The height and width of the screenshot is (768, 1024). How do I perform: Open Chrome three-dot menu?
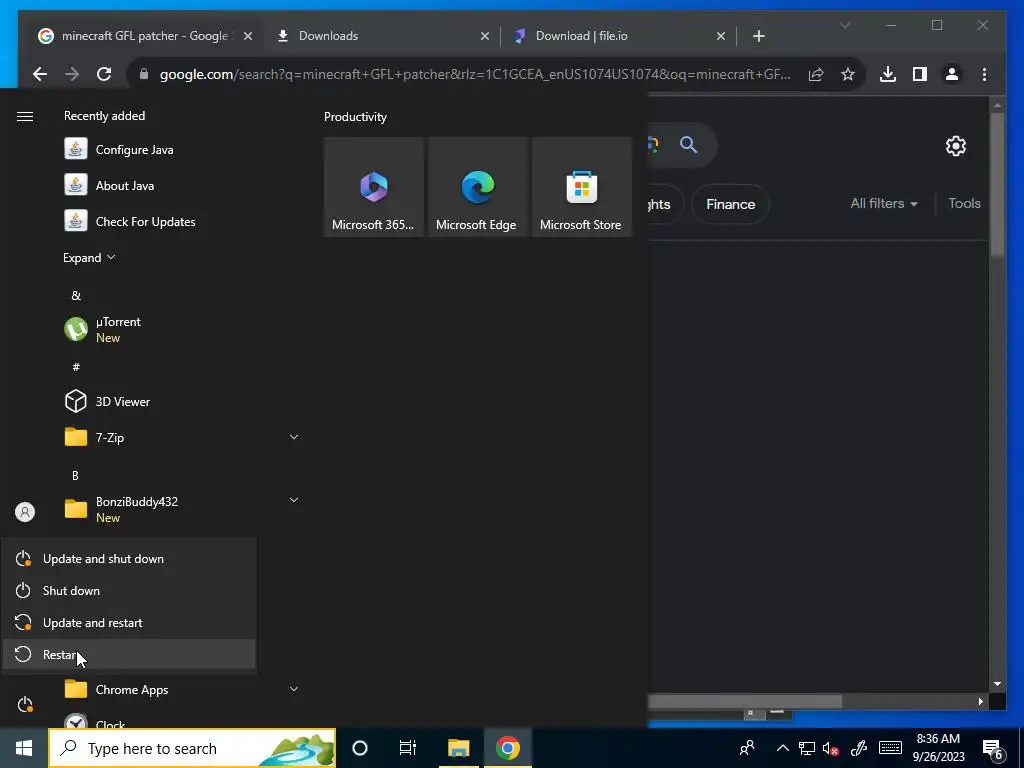[984, 74]
